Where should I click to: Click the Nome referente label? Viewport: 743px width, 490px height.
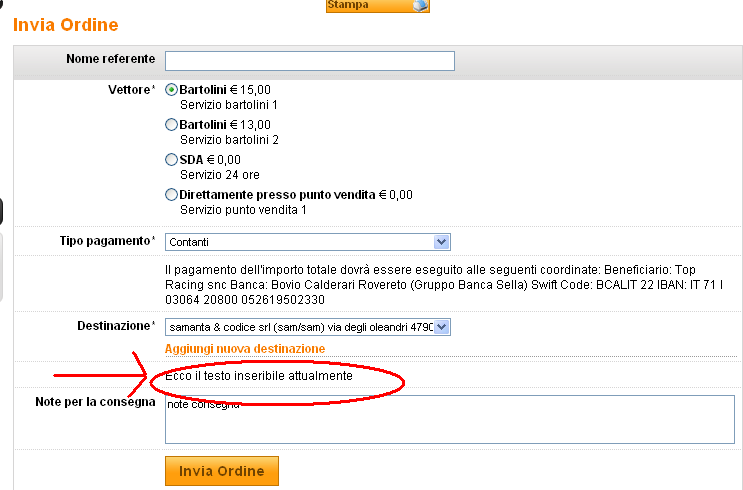coord(111,59)
